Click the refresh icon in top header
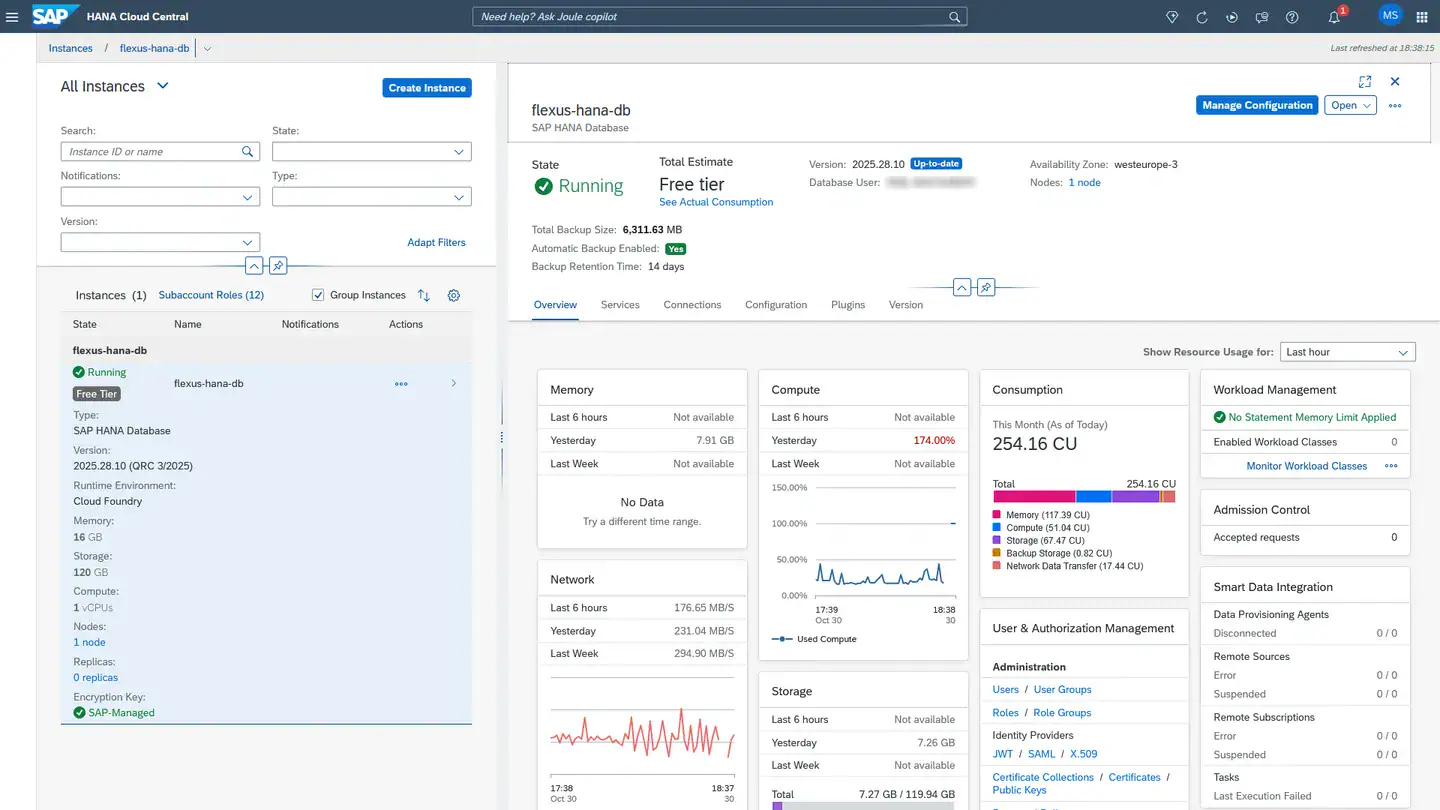The height and width of the screenshot is (810, 1440). pos(1202,17)
